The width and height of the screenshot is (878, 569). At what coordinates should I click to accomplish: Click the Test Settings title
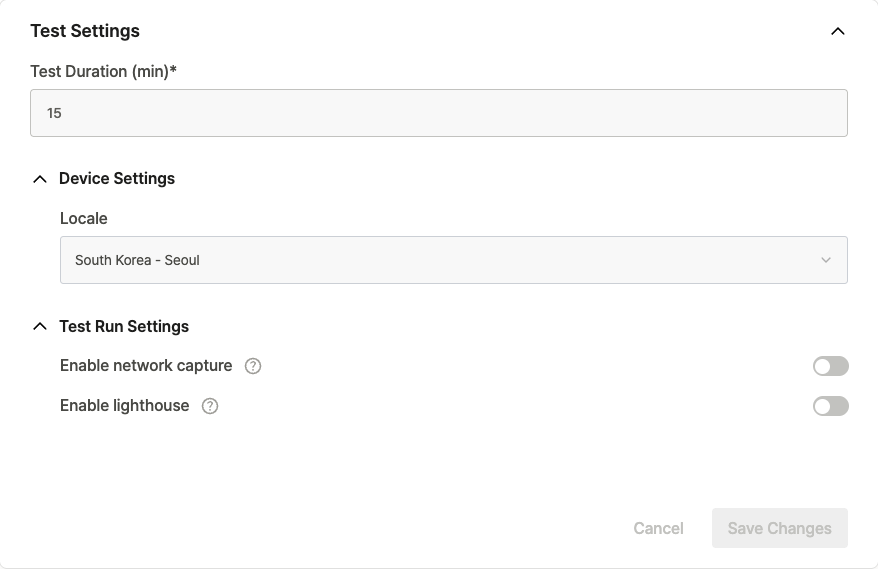85,31
